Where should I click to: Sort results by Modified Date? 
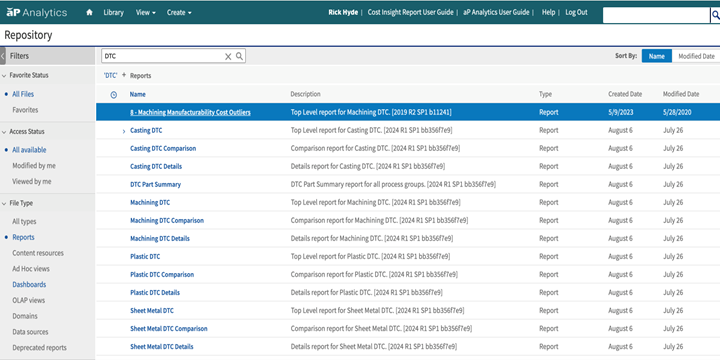click(696, 56)
